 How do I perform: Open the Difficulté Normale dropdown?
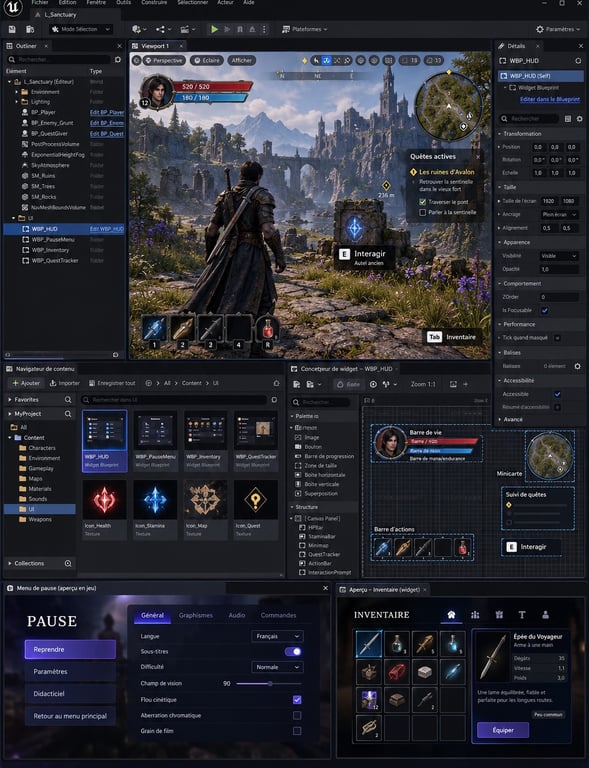277,667
